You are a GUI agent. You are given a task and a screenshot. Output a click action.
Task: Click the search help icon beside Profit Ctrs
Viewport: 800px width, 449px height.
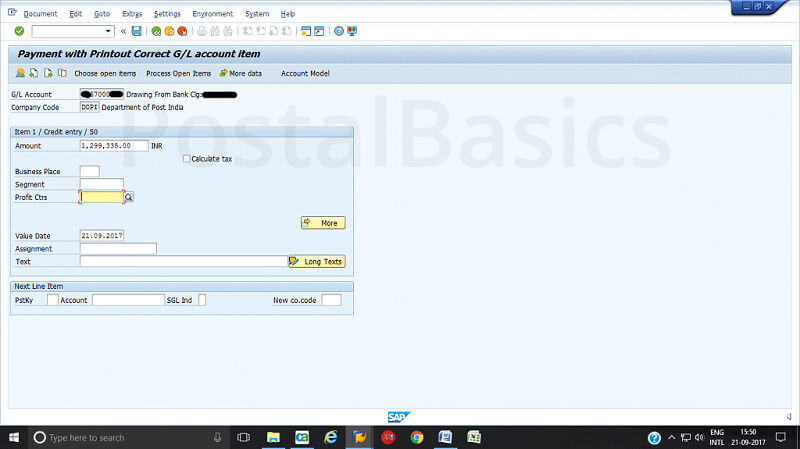tap(129, 198)
